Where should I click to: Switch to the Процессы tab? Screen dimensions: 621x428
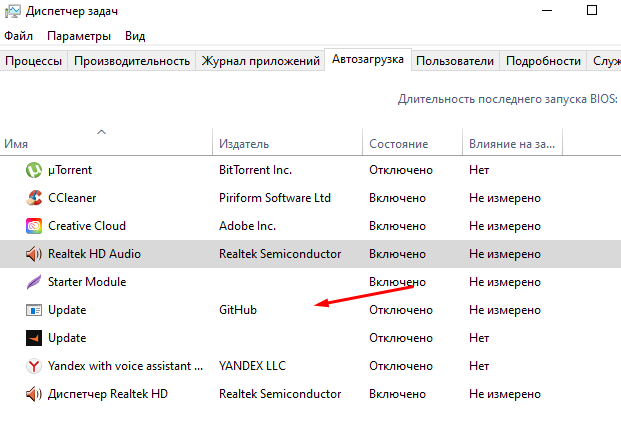point(33,61)
